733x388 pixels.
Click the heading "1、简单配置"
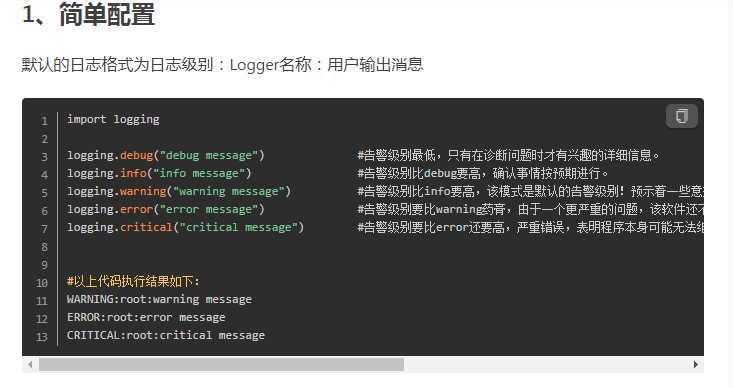[x=88, y=14]
